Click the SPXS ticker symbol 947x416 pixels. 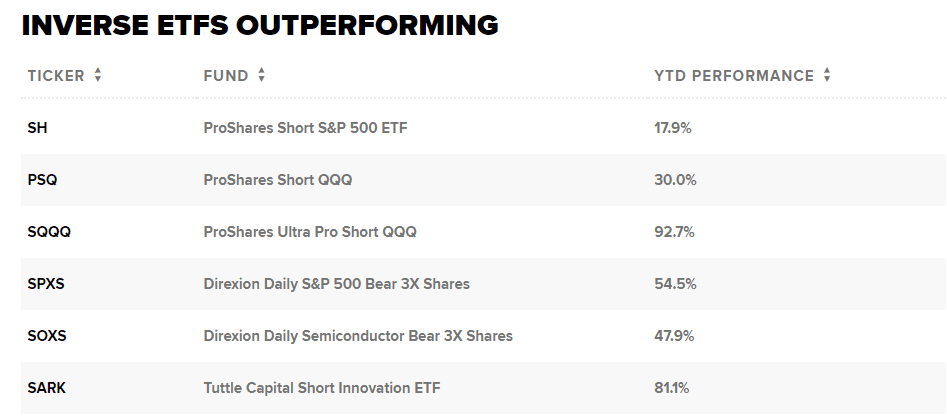[48, 284]
